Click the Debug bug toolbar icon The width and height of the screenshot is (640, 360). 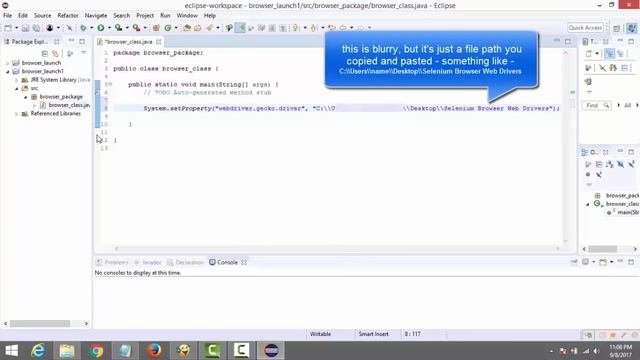pyautogui.click(x=83, y=28)
